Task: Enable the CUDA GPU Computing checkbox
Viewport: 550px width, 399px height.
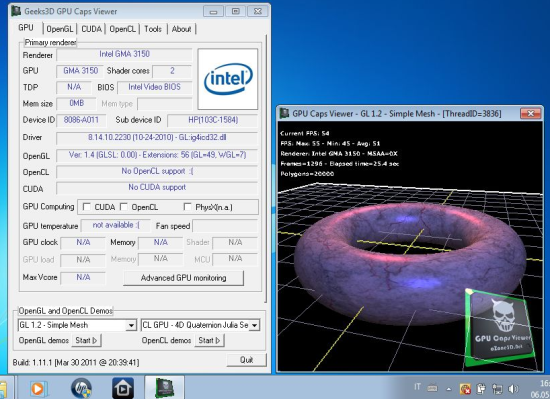Action: point(87,207)
